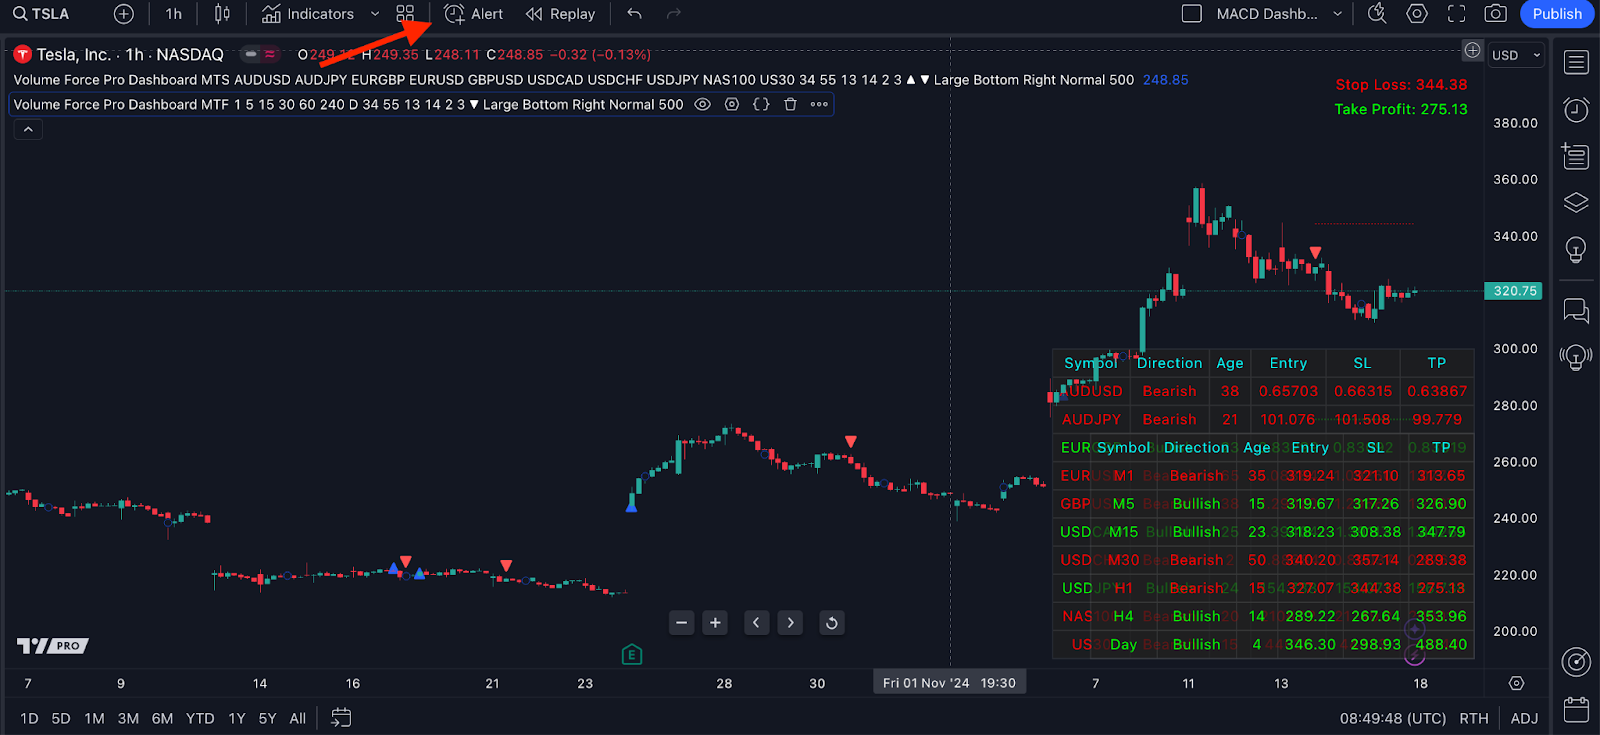Zoom in the chart

pyautogui.click(x=715, y=623)
